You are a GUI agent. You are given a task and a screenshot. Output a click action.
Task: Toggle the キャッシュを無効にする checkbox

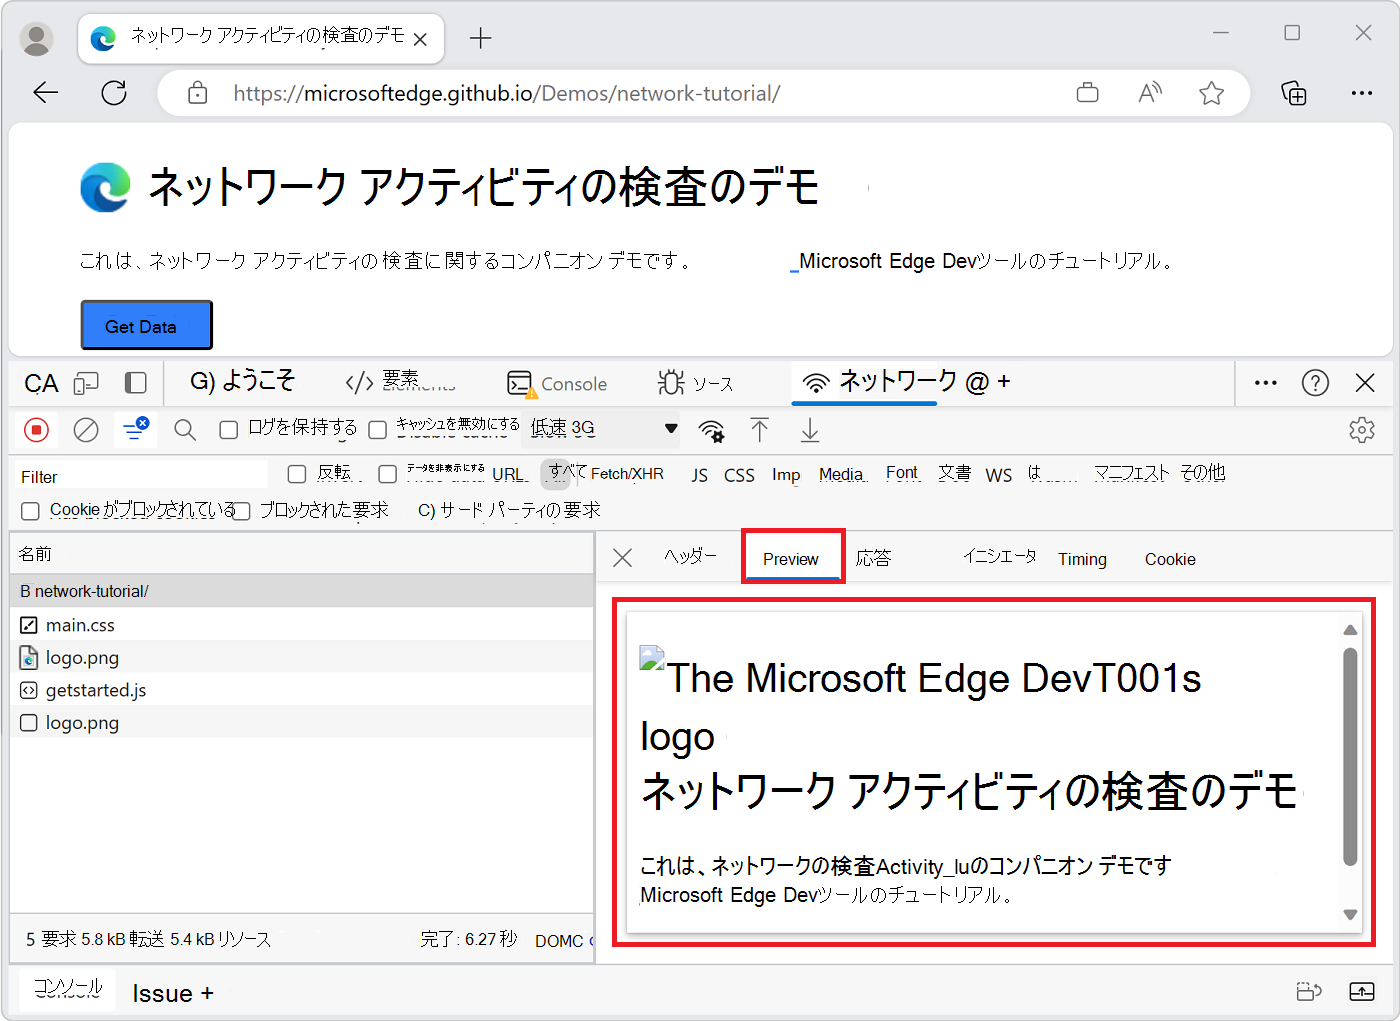point(378,430)
